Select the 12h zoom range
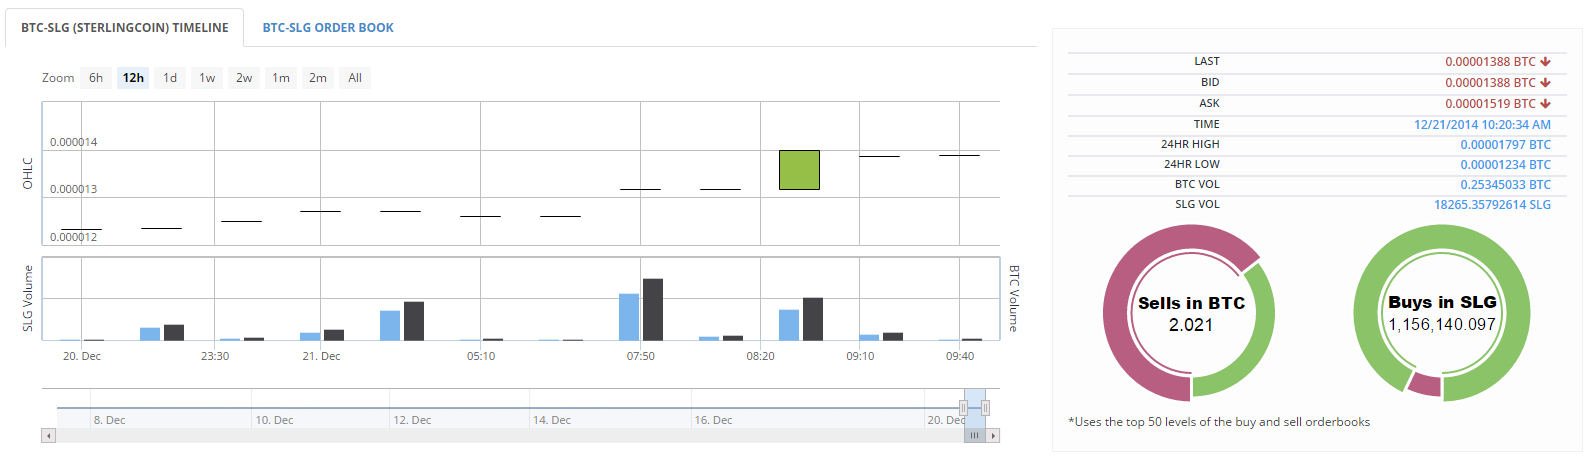The width and height of the screenshot is (1590, 463). click(133, 78)
